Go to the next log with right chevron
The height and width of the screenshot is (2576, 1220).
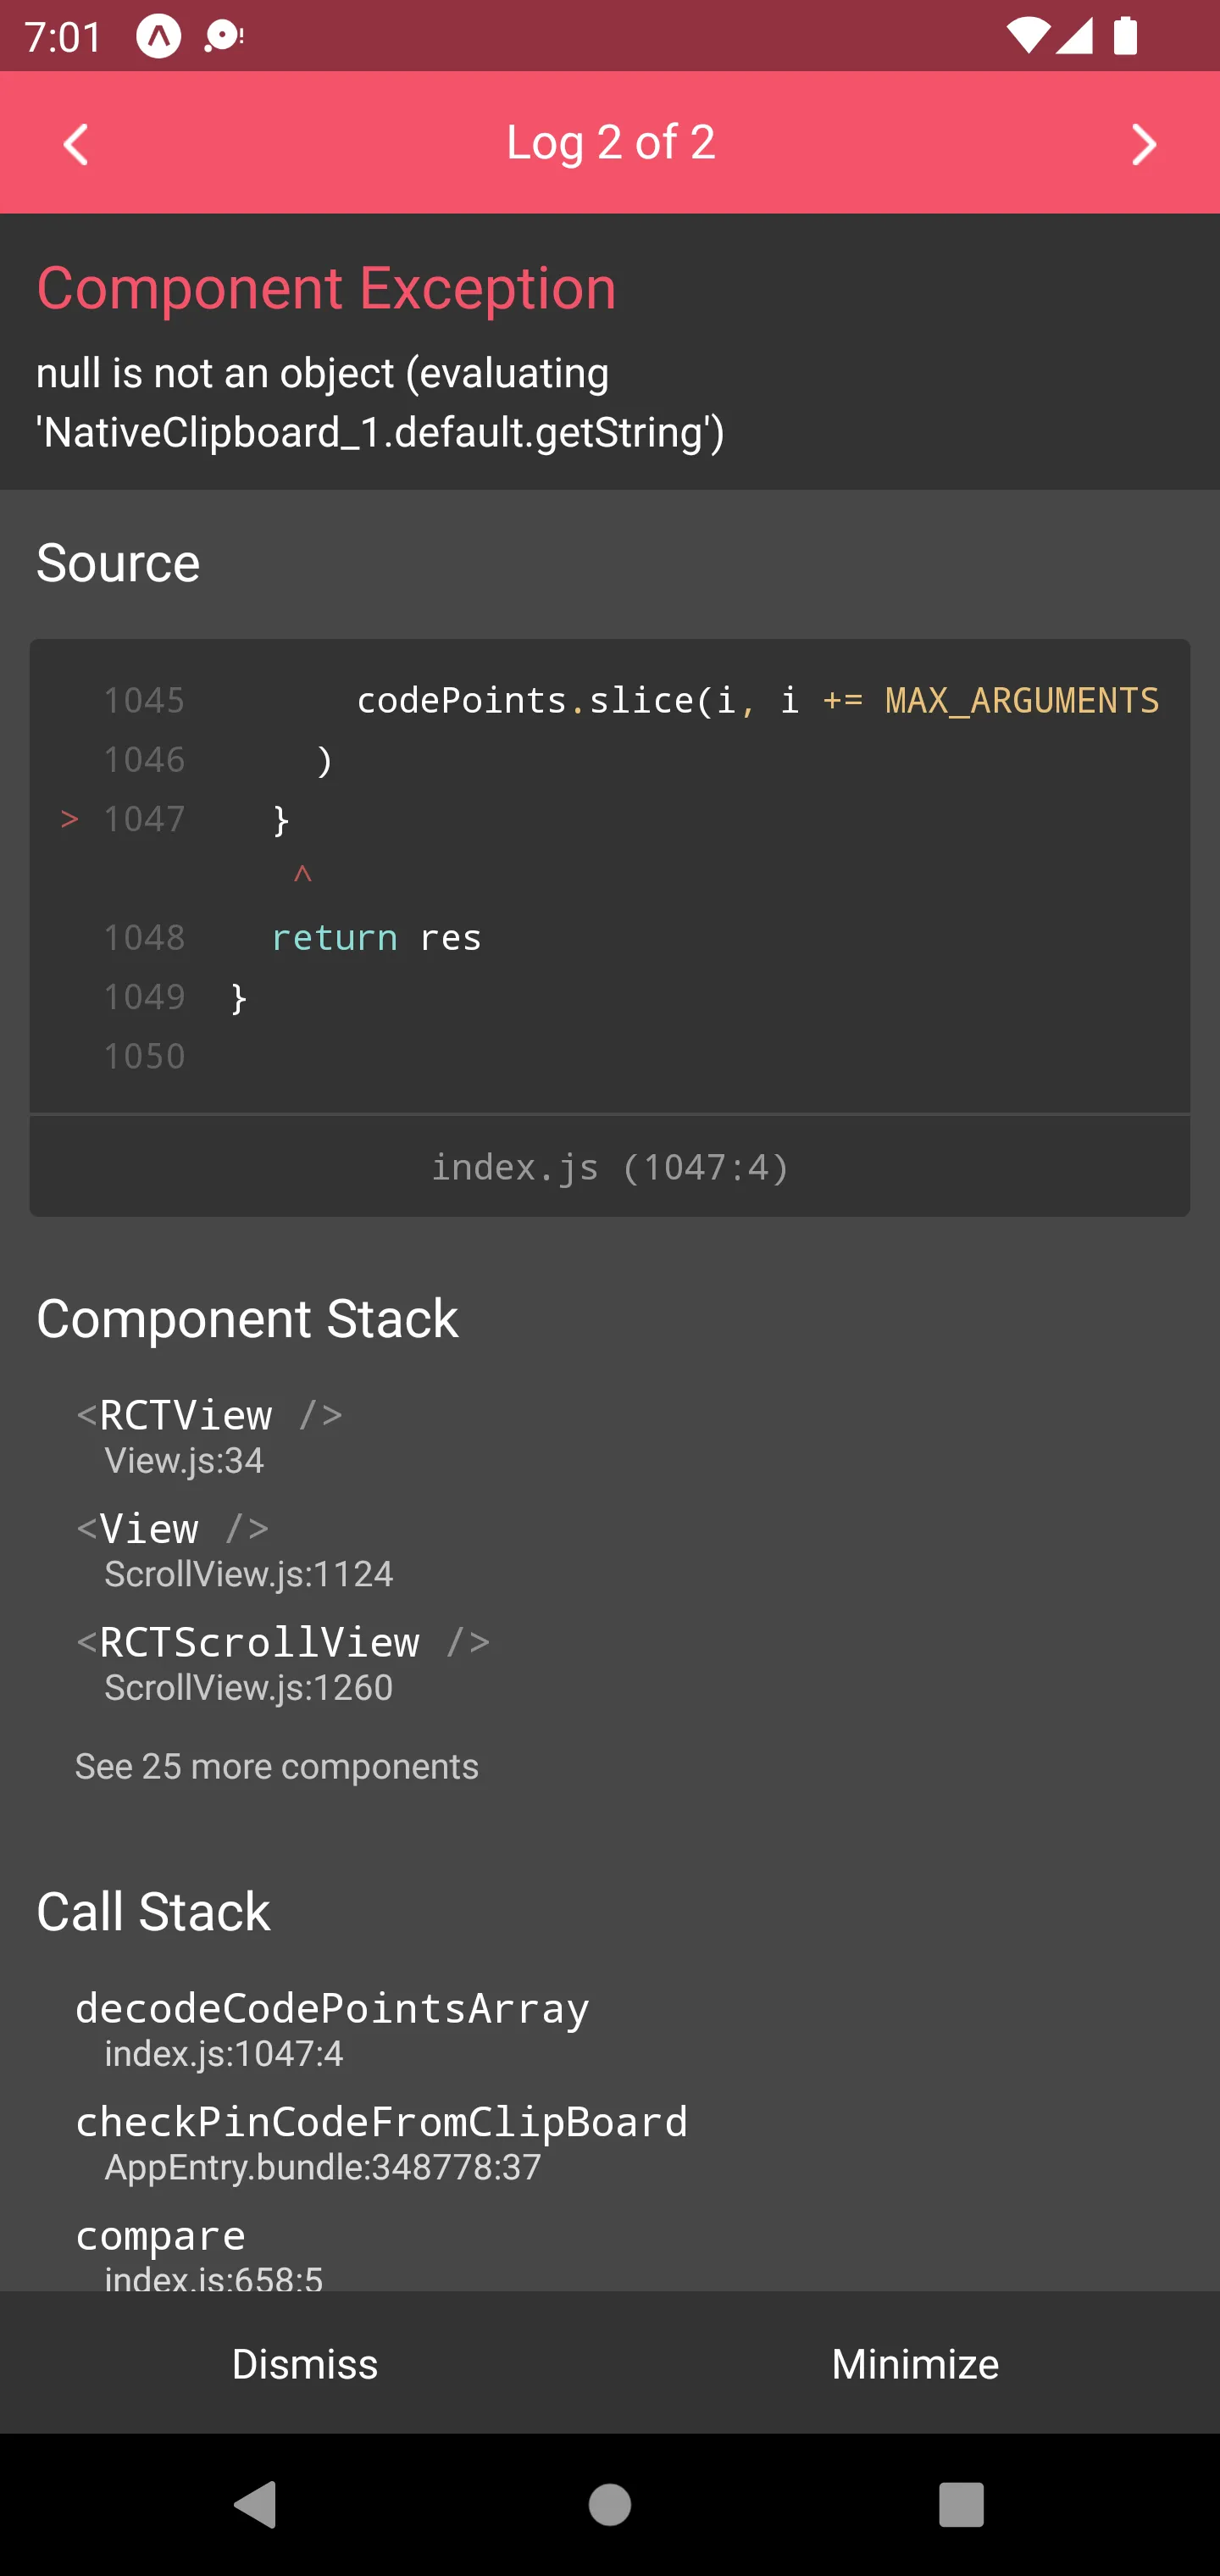1143,144
